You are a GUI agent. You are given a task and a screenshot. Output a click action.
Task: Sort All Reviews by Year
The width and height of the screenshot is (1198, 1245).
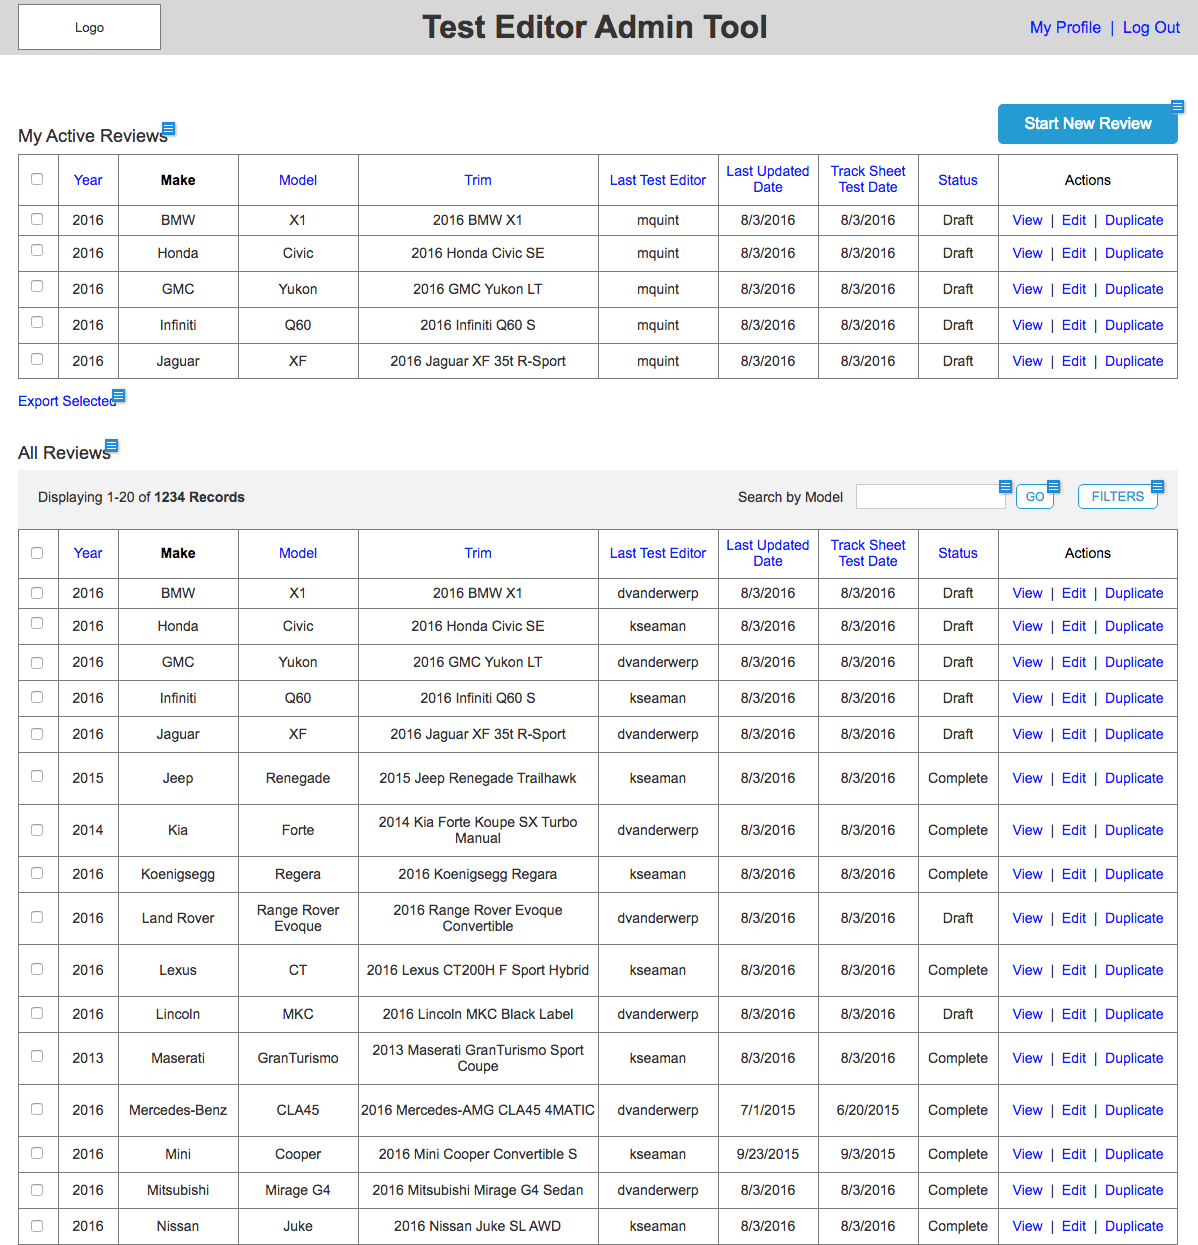88,553
